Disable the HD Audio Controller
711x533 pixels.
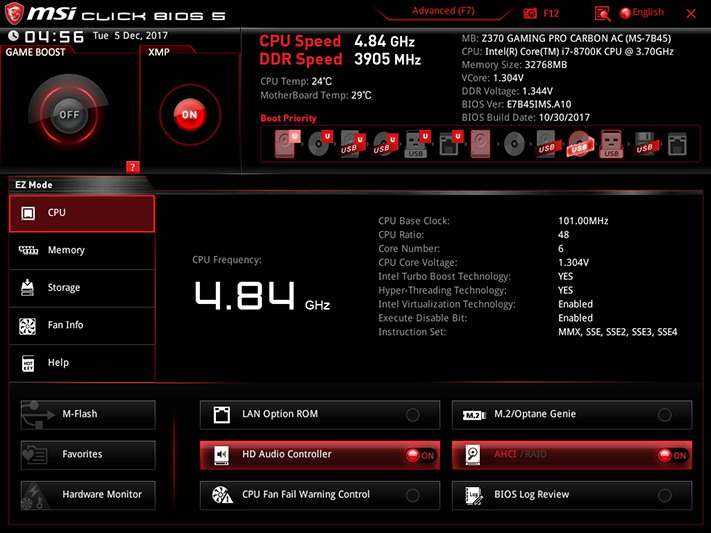tap(320, 455)
